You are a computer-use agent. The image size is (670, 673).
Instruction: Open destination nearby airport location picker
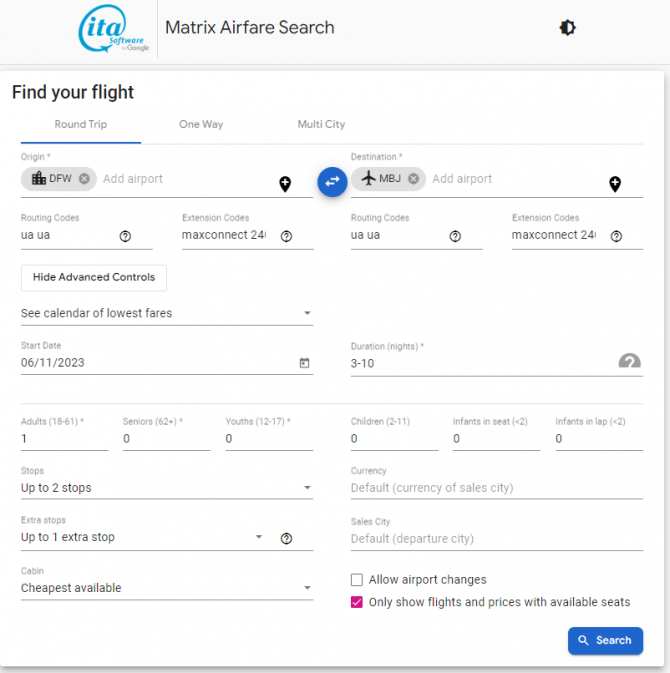click(x=615, y=184)
